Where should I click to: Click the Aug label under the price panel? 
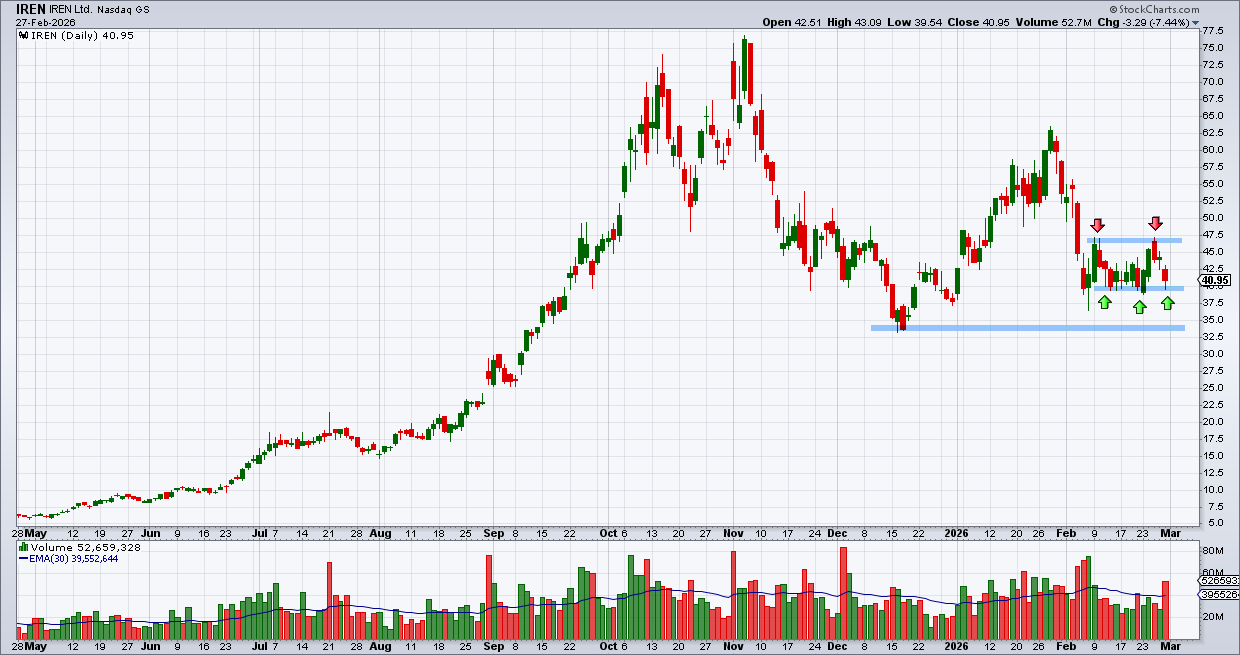380,535
